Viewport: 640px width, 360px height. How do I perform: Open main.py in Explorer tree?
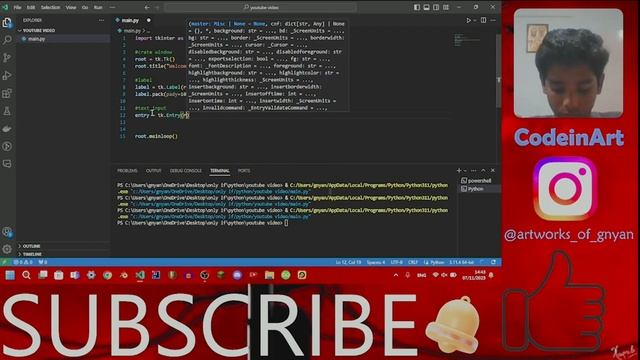tap(36, 39)
